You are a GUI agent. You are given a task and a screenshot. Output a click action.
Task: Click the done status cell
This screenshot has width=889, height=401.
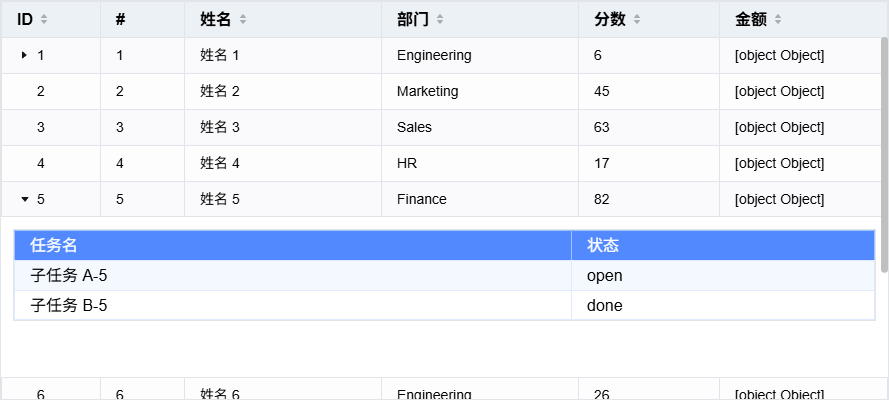pos(605,306)
